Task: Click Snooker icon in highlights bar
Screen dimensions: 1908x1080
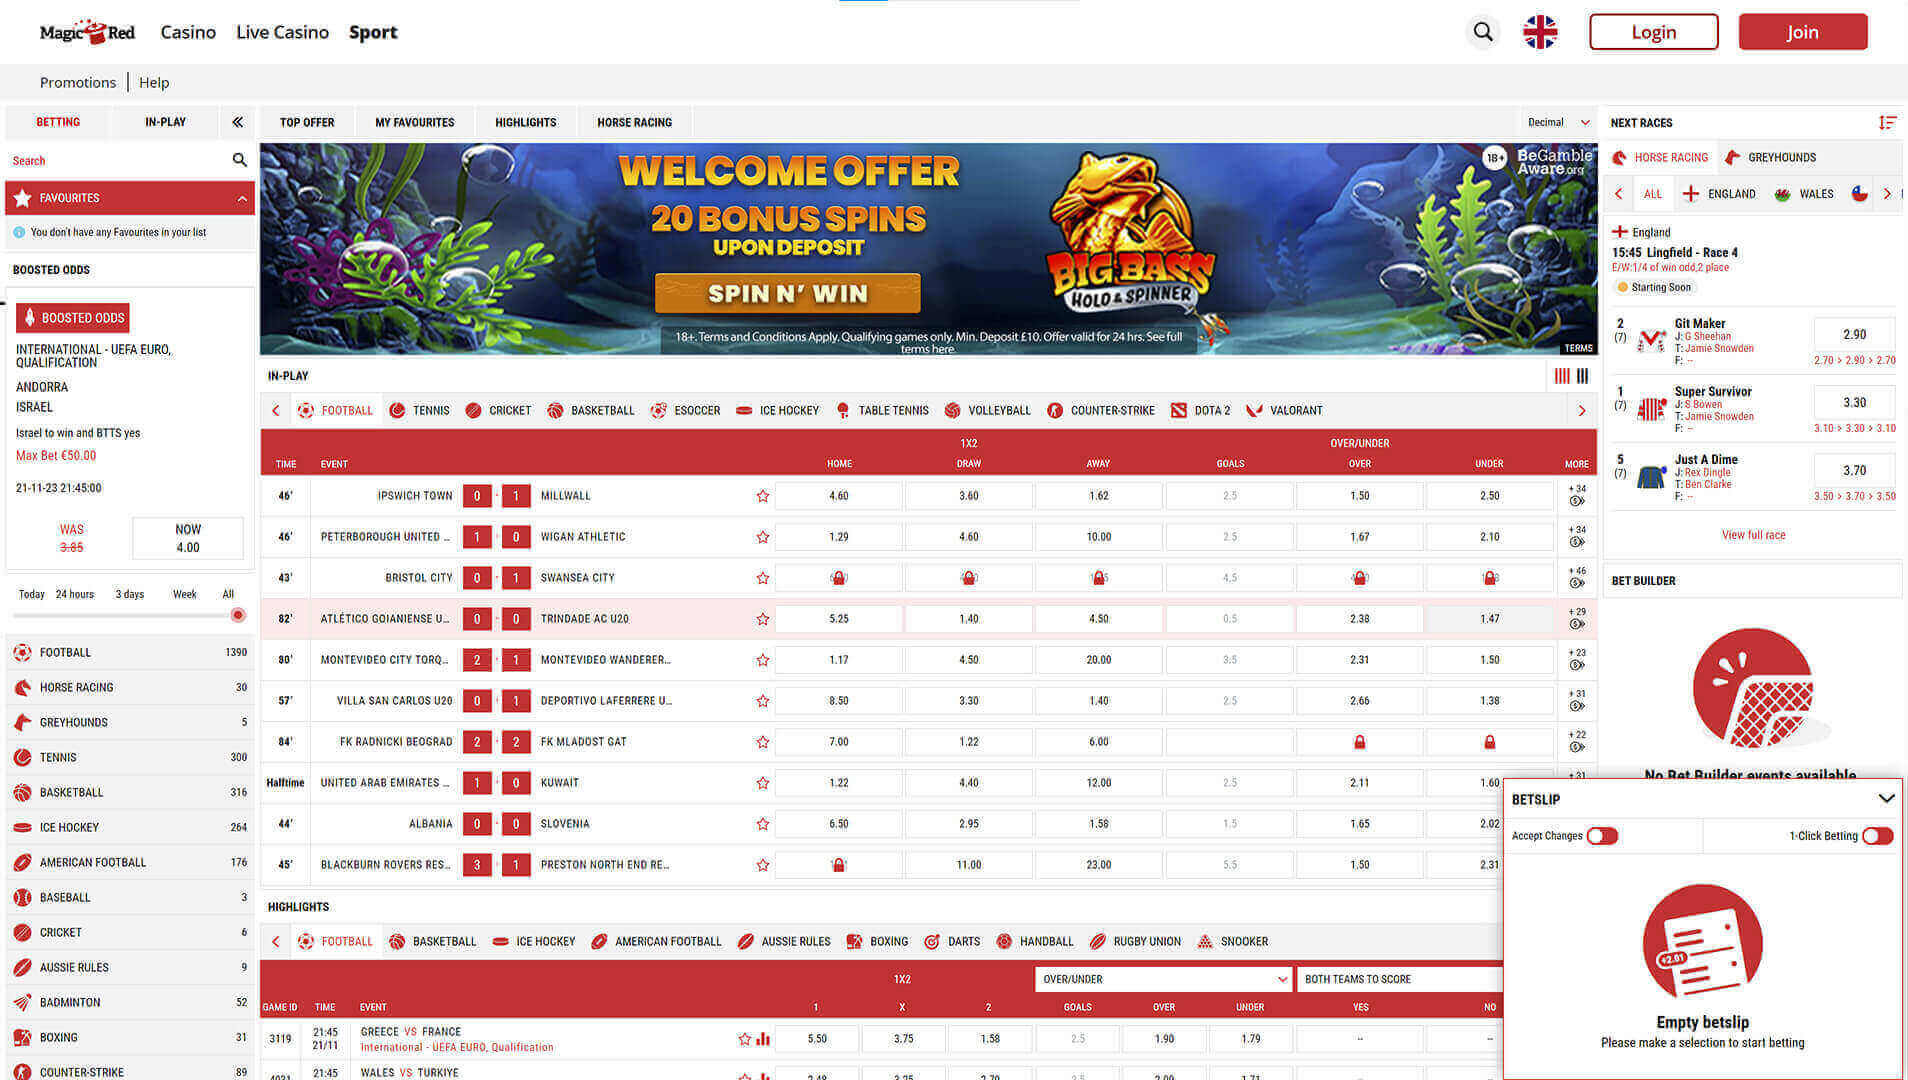Action: [1204, 941]
